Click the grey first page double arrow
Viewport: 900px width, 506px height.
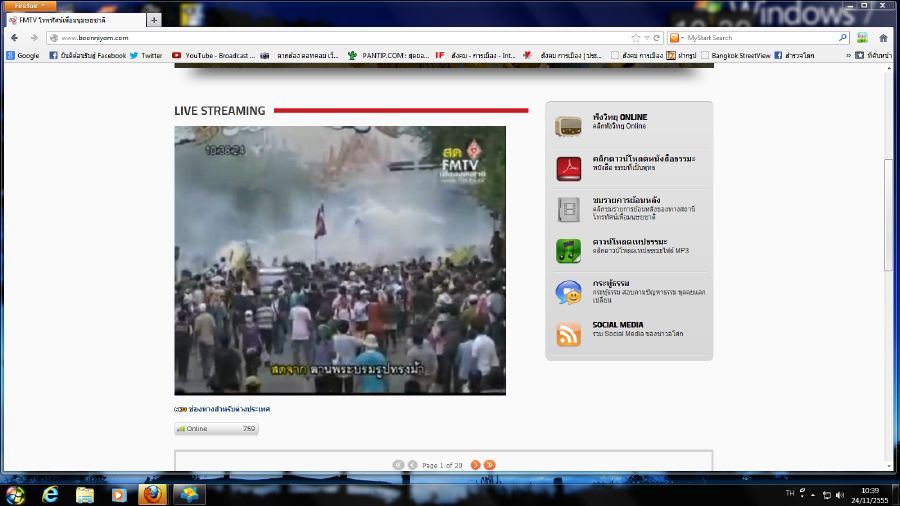(398, 465)
